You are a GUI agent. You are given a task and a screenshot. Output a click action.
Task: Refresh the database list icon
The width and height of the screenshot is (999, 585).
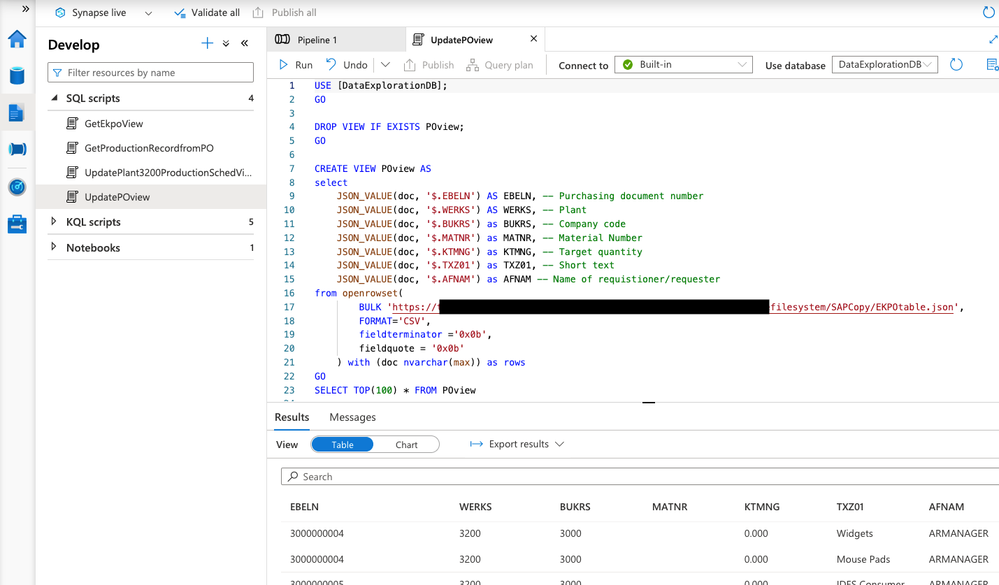956,65
